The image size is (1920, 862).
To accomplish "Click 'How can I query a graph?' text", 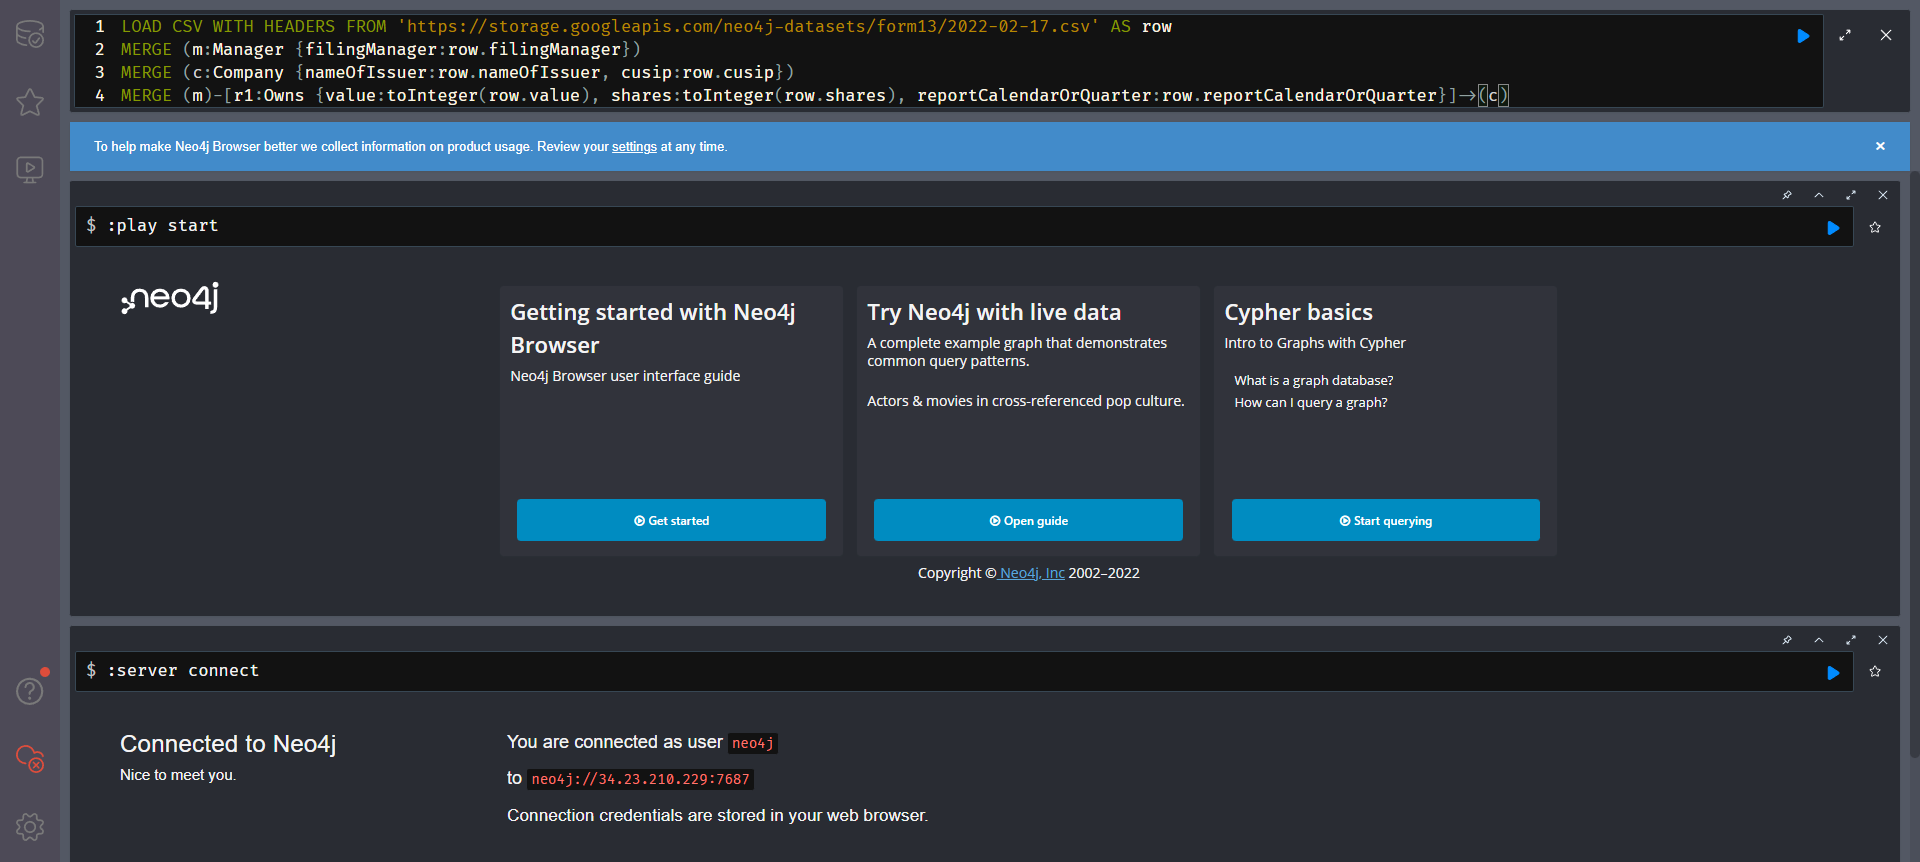I will (x=1310, y=403).
